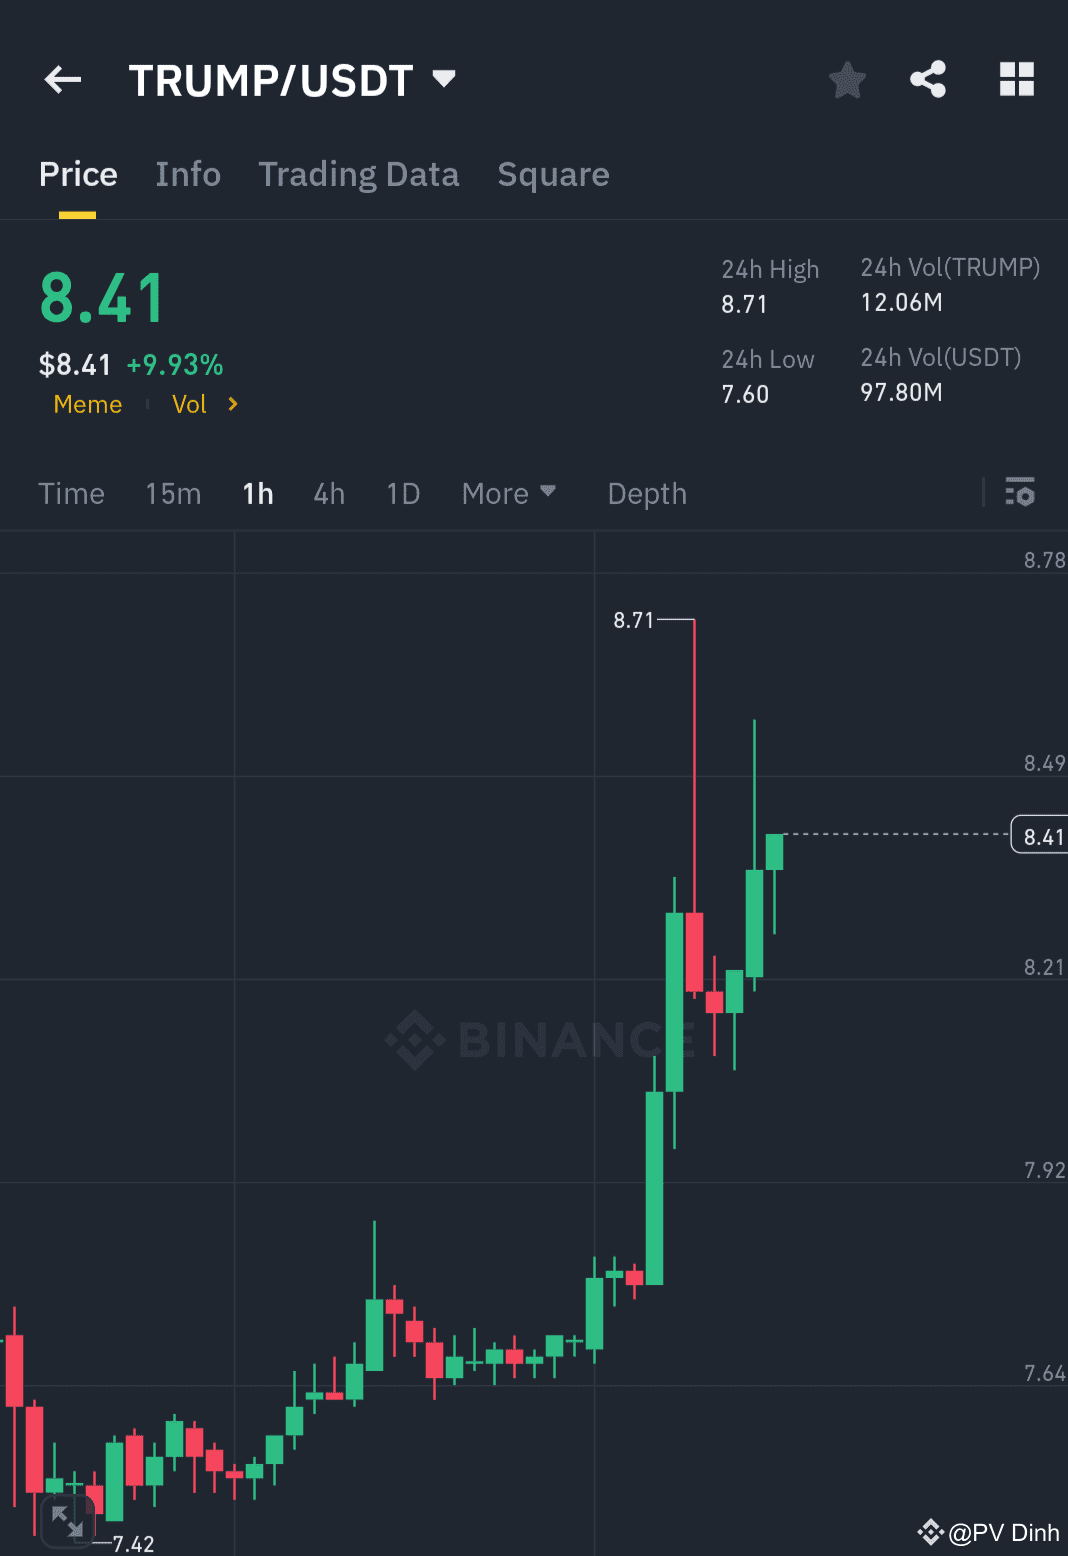Open the Meme tag link
Screen dimensions: 1068x1556
(x=87, y=404)
